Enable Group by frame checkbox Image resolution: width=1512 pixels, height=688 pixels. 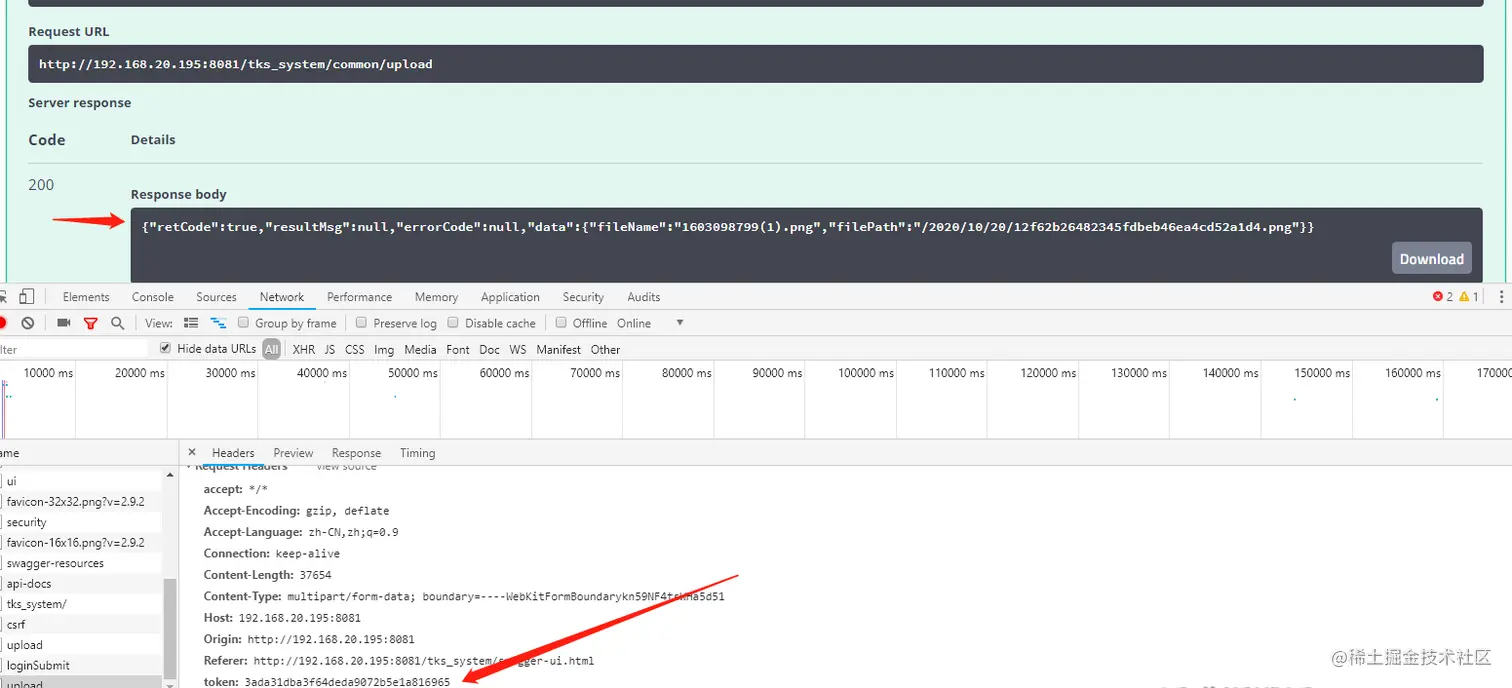(x=243, y=323)
